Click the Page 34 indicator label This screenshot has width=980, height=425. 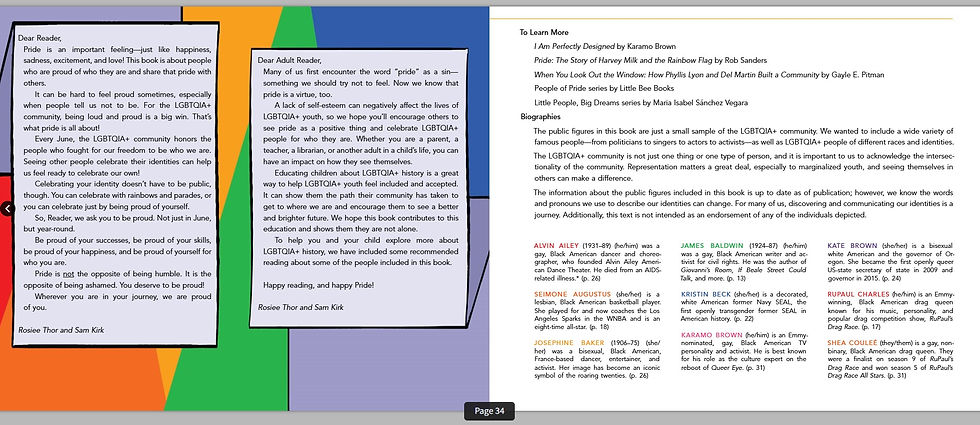[x=489, y=411]
